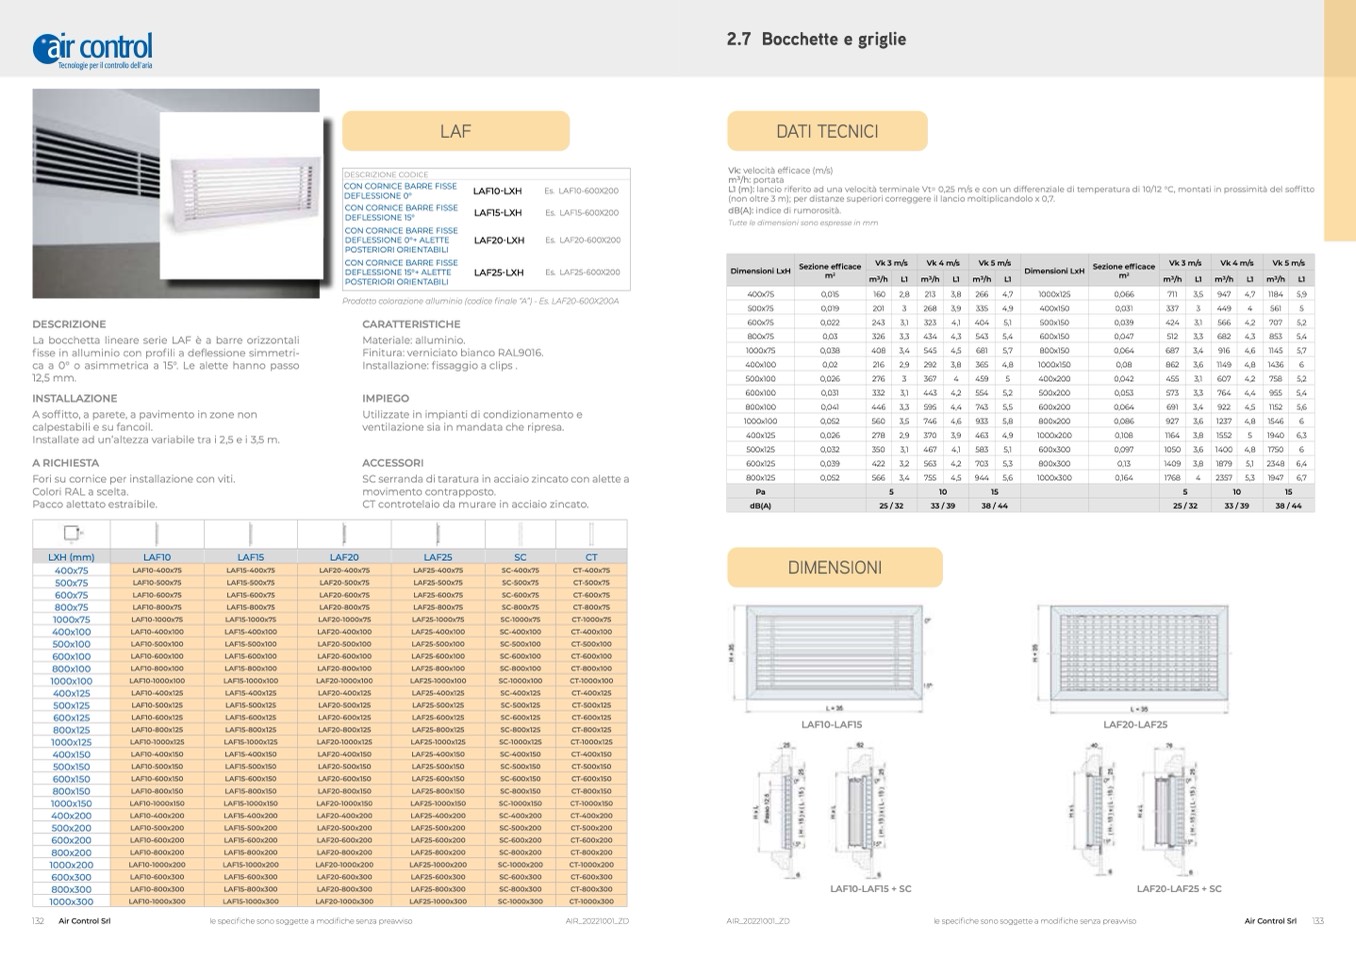Click the 2.7 Bocchette e griglie section title

click(x=816, y=39)
